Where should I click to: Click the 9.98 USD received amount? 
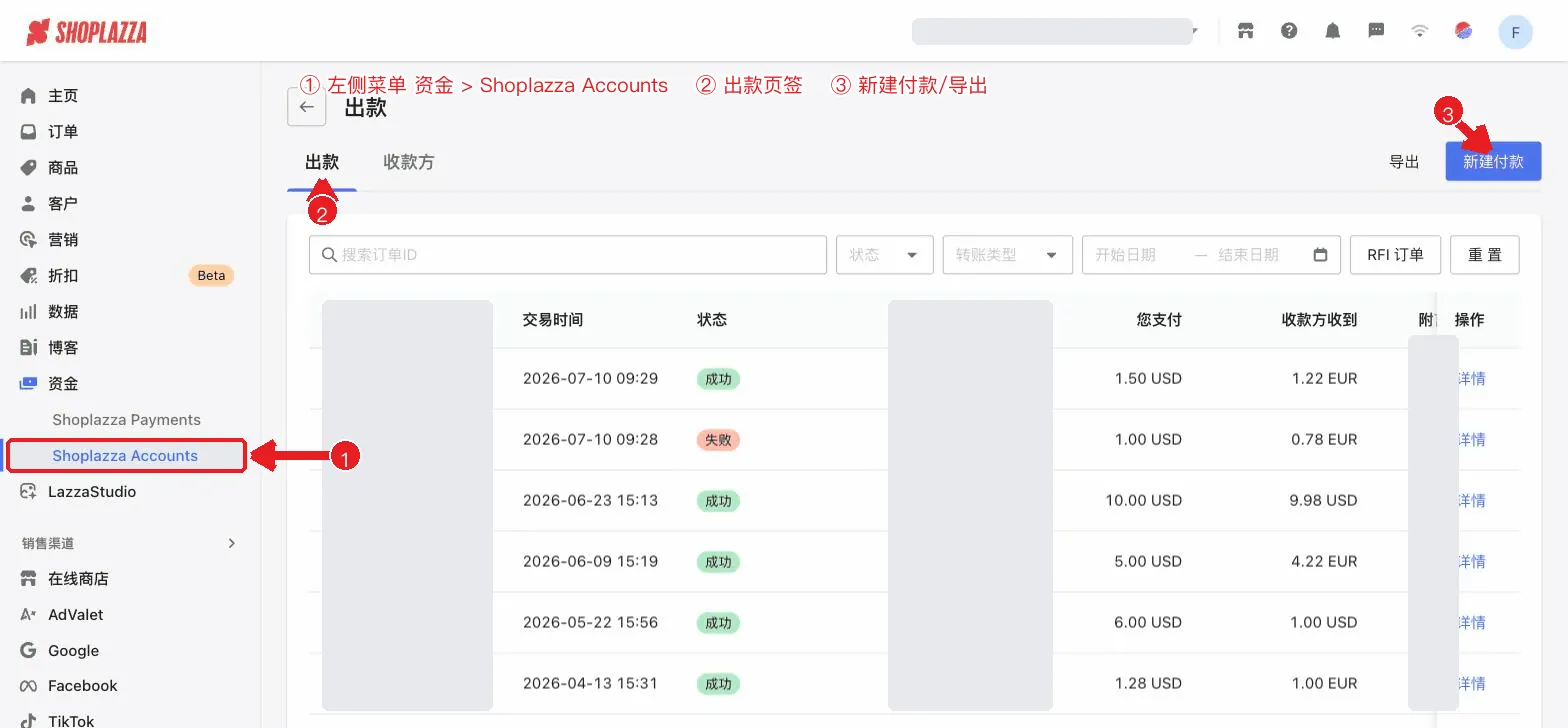pos(1323,501)
